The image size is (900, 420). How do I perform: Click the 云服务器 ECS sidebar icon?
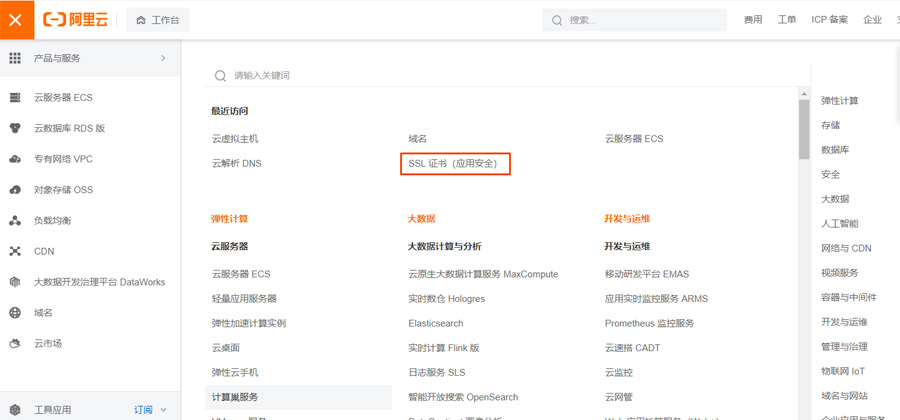[15, 98]
